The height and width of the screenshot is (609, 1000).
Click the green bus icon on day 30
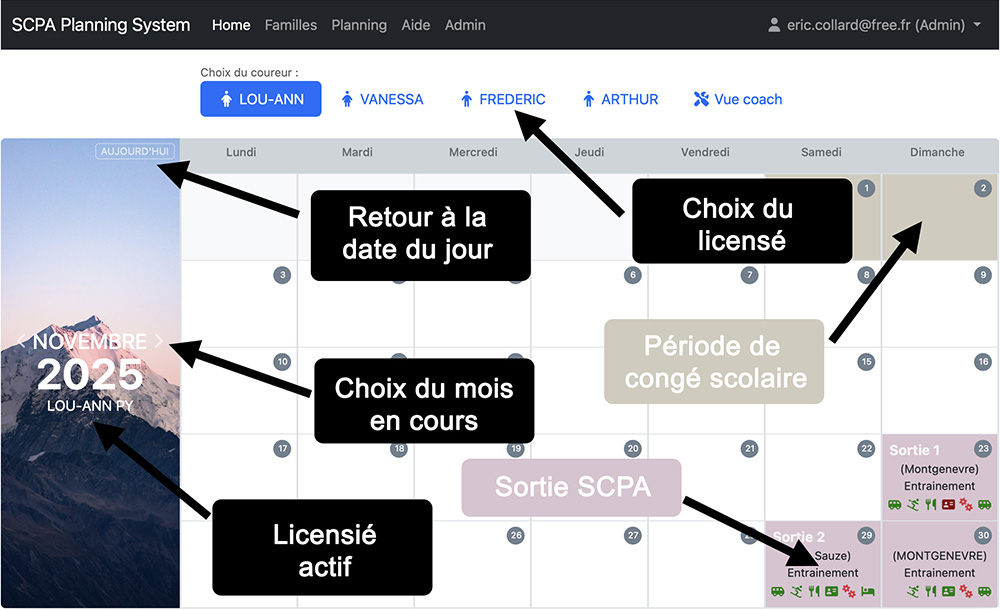[985, 591]
